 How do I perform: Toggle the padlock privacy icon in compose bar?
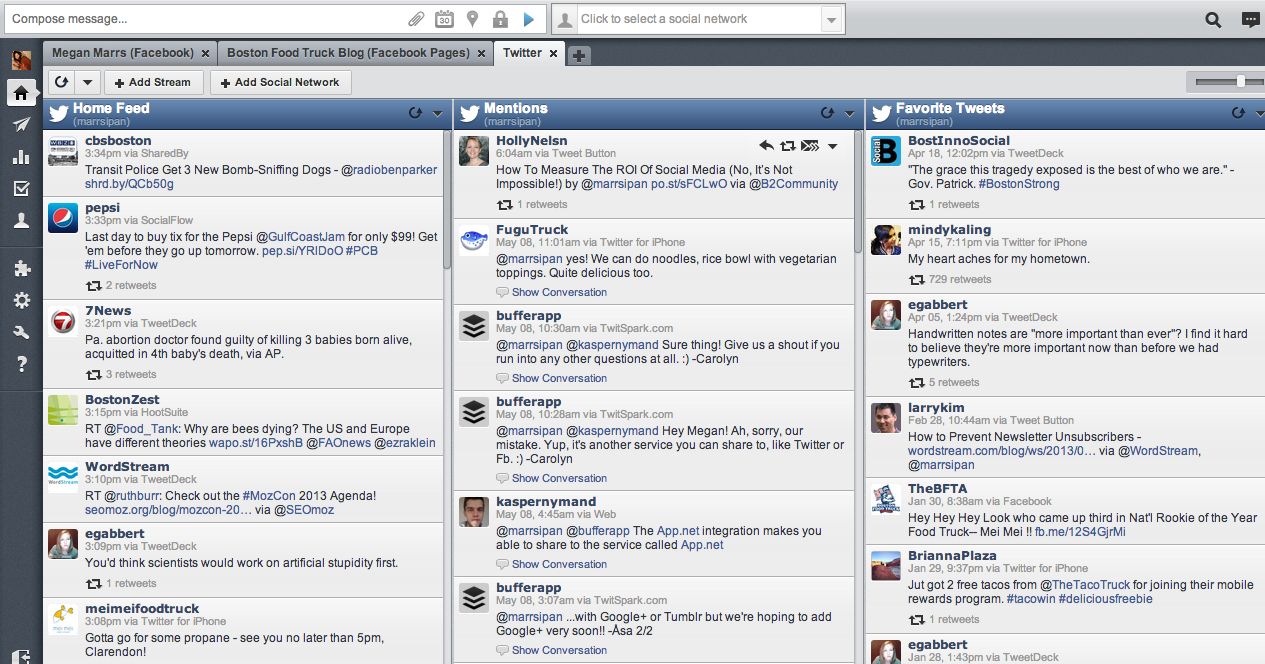[500, 19]
